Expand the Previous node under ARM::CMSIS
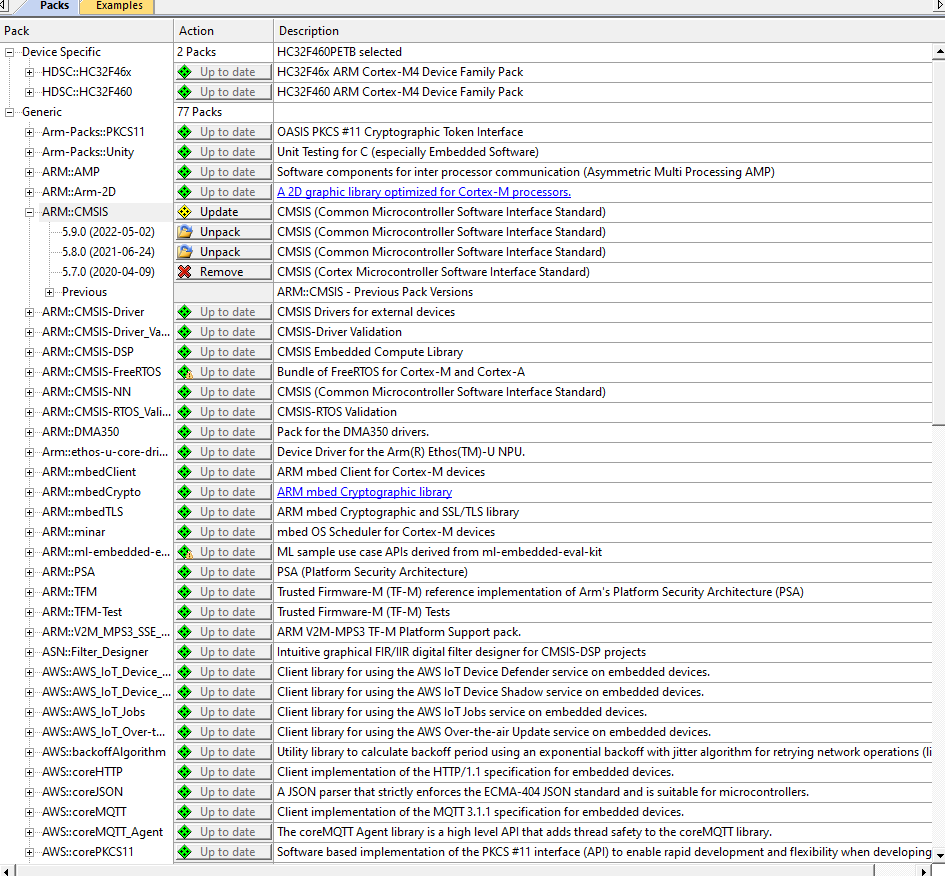The height and width of the screenshot is (876, 945). tap(50, 291)
